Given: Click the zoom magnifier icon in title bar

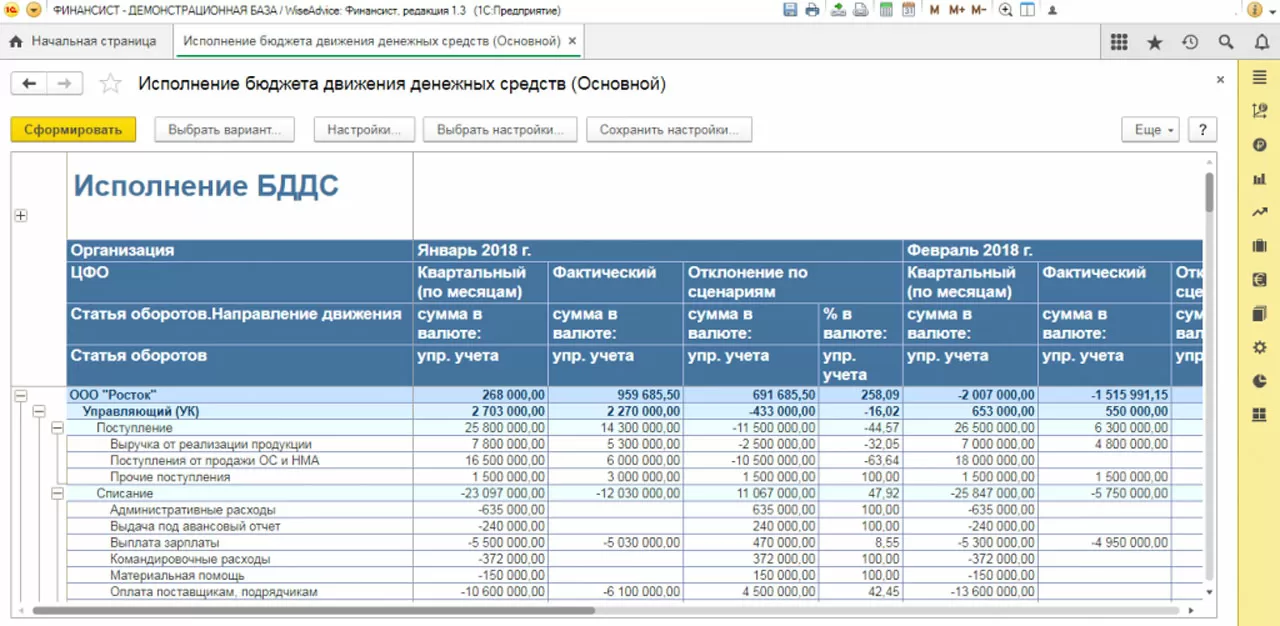Looking at the screenshot, I should click(x=1005, y=10).
